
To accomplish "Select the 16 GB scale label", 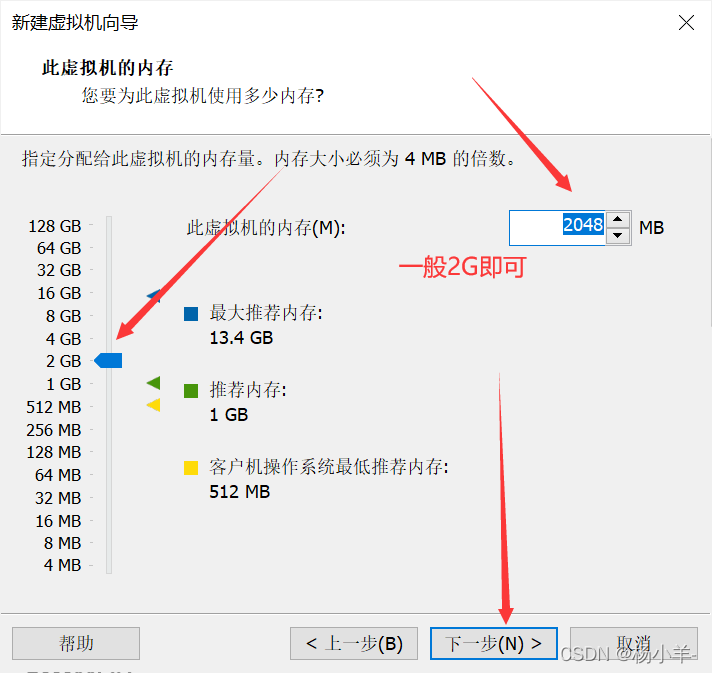I will tap(59, 293).
